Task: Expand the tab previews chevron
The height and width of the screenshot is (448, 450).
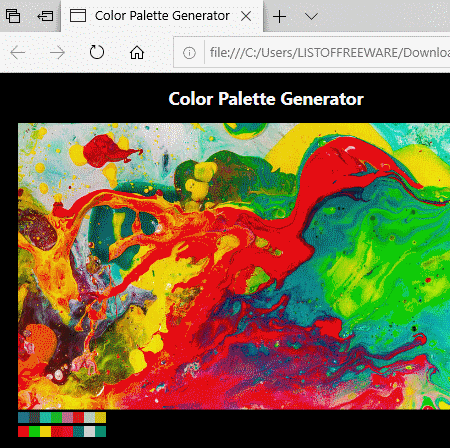Action: [x=311, y=16]
